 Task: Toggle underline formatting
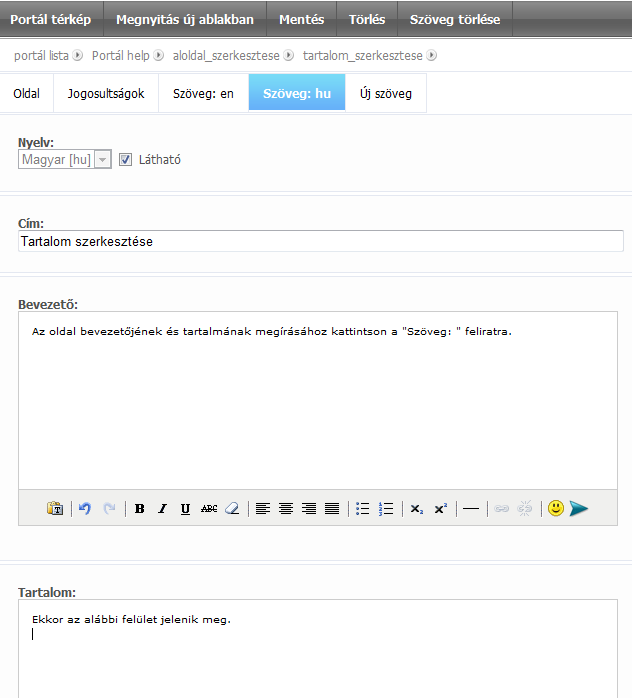point(186,508)
